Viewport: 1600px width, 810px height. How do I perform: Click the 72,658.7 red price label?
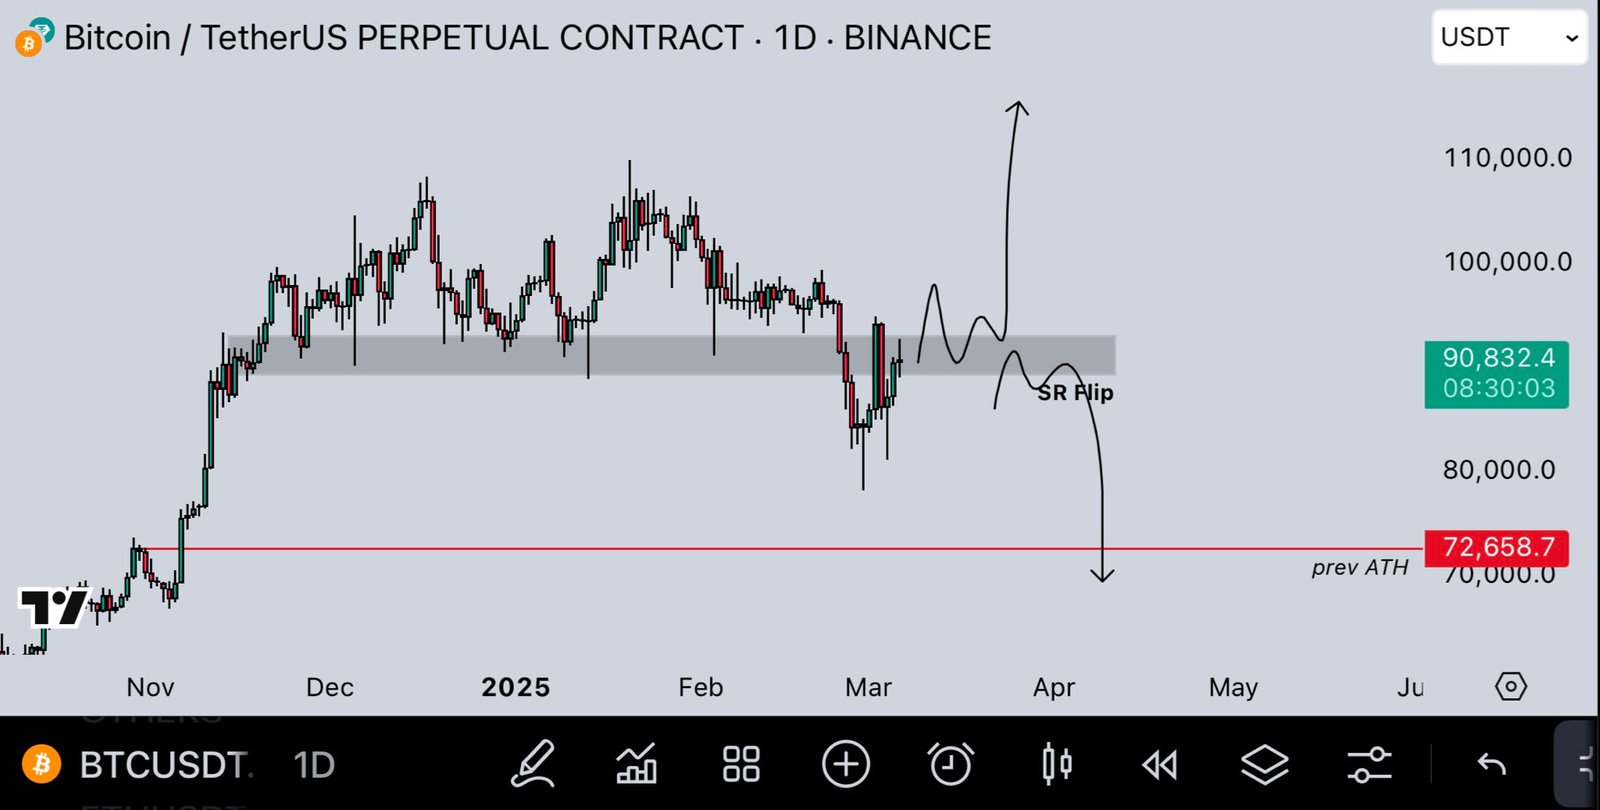(x=1497, y=547)
